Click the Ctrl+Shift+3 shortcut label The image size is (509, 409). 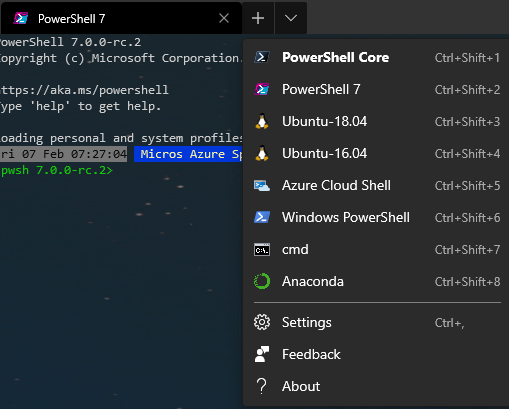point(467,122)
